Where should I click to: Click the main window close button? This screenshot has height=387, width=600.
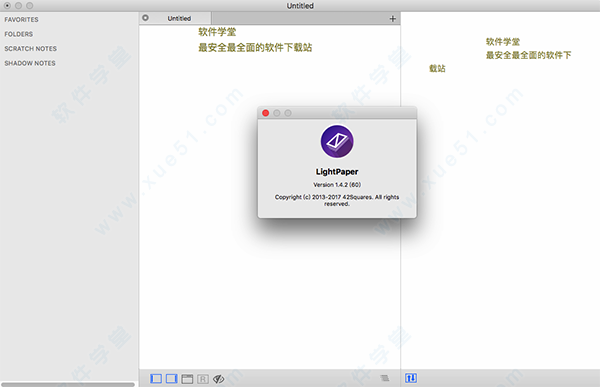7,6
